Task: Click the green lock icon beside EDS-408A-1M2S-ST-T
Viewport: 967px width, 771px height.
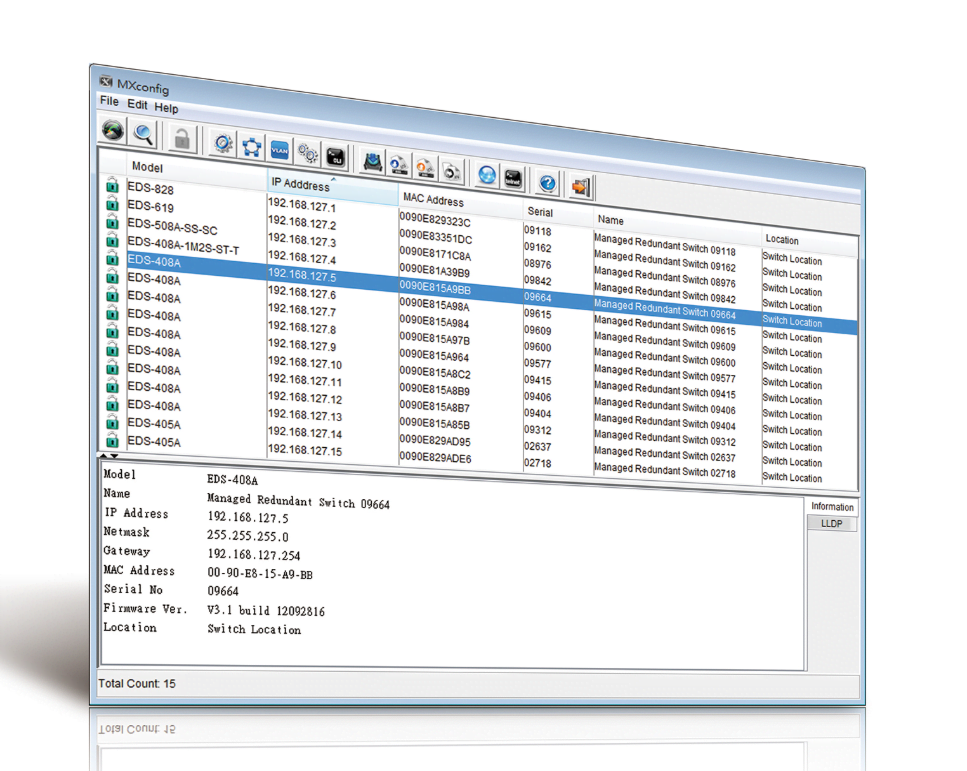Action: pyautogui.click(x=112, y=239)
